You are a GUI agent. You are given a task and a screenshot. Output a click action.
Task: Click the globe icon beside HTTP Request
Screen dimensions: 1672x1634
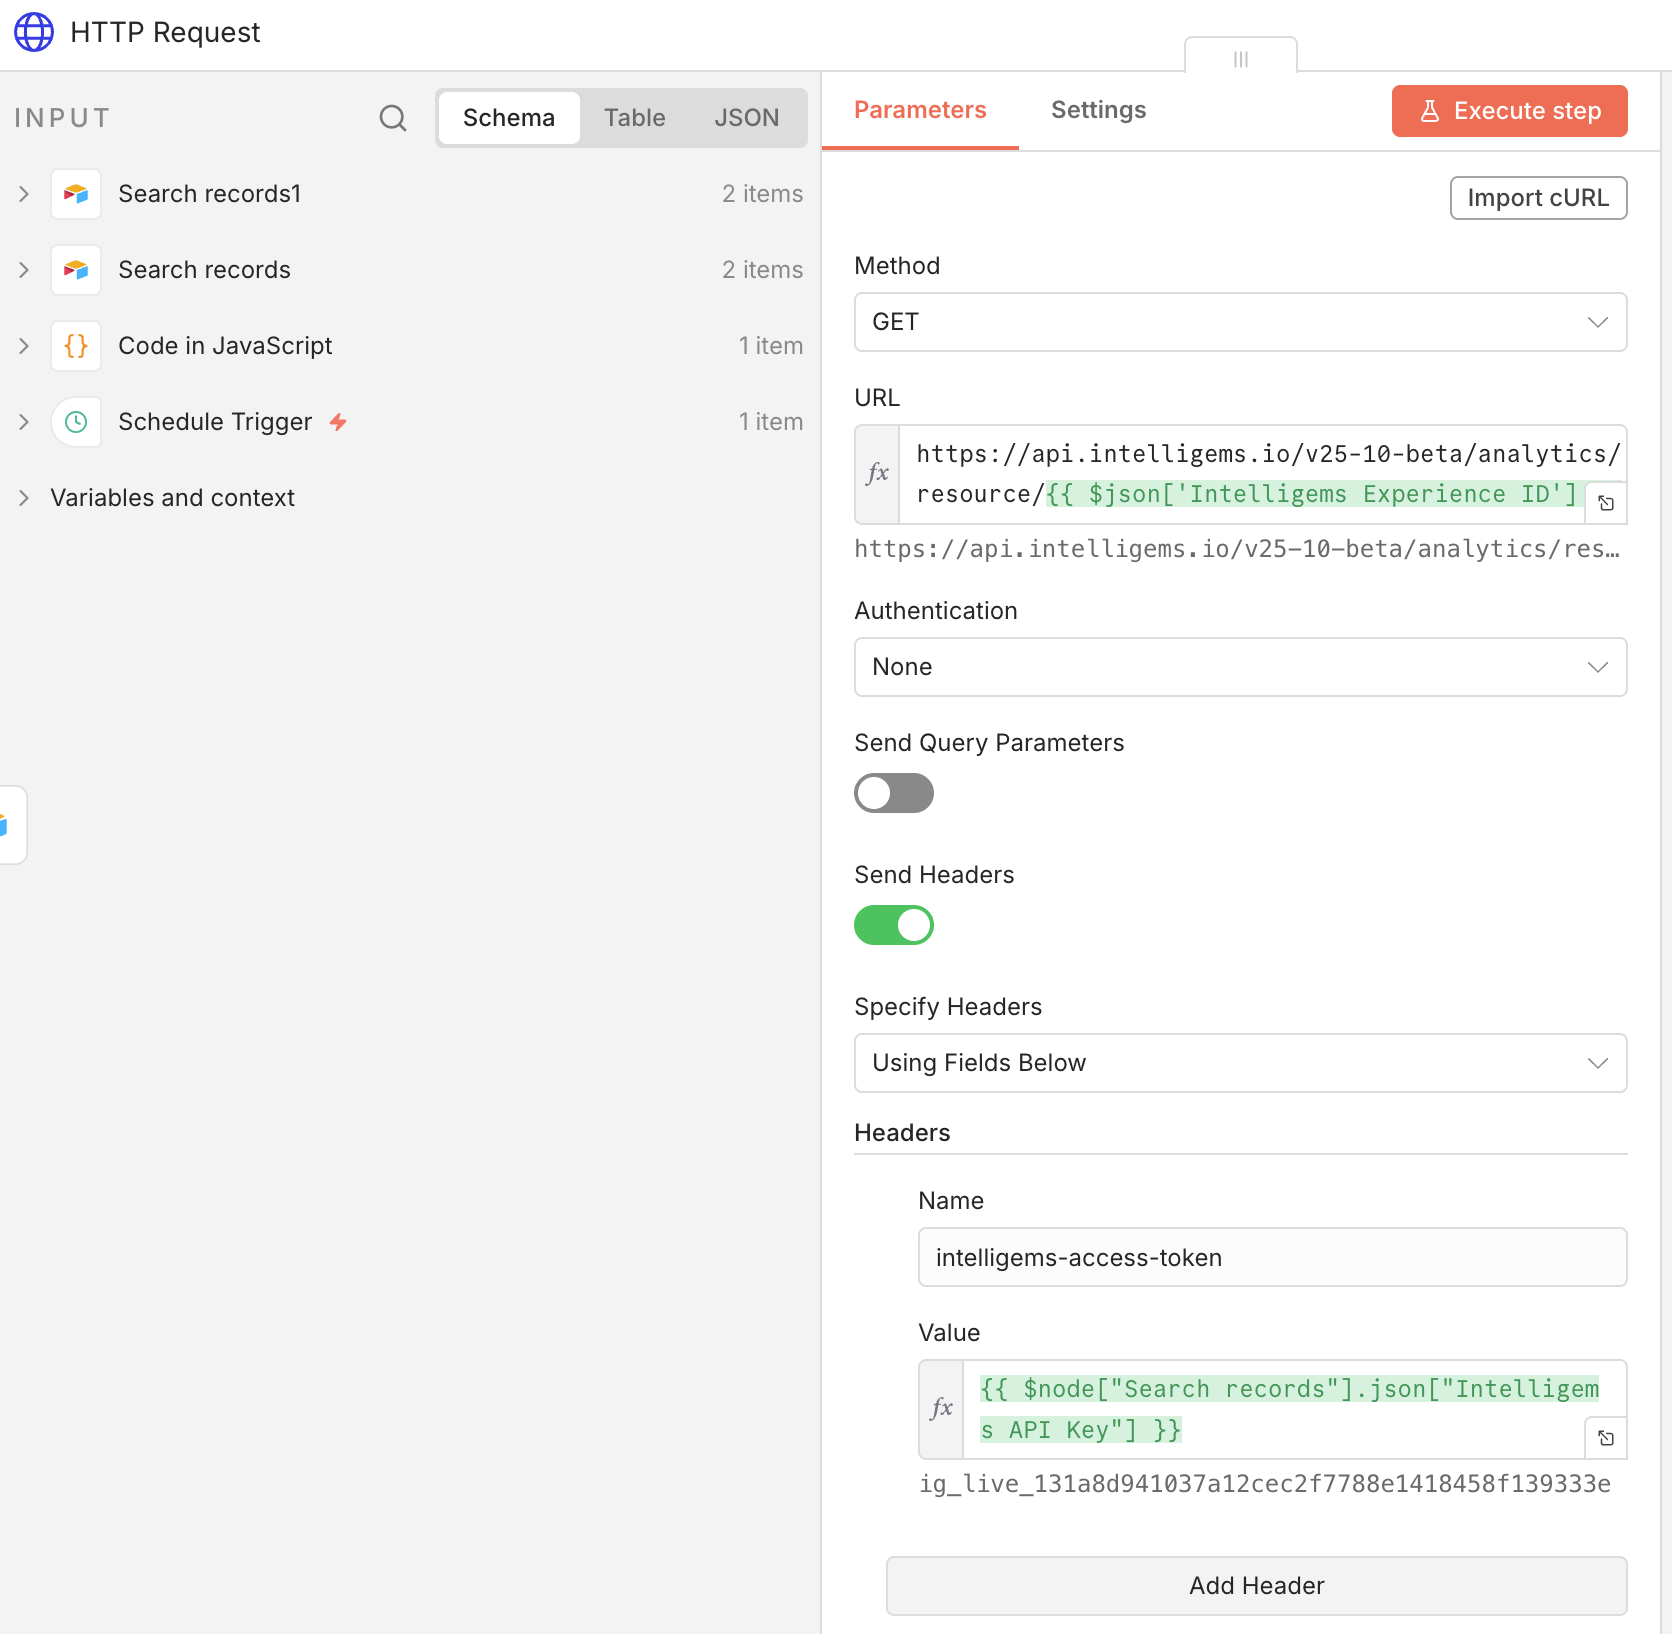tap(34, 32)
